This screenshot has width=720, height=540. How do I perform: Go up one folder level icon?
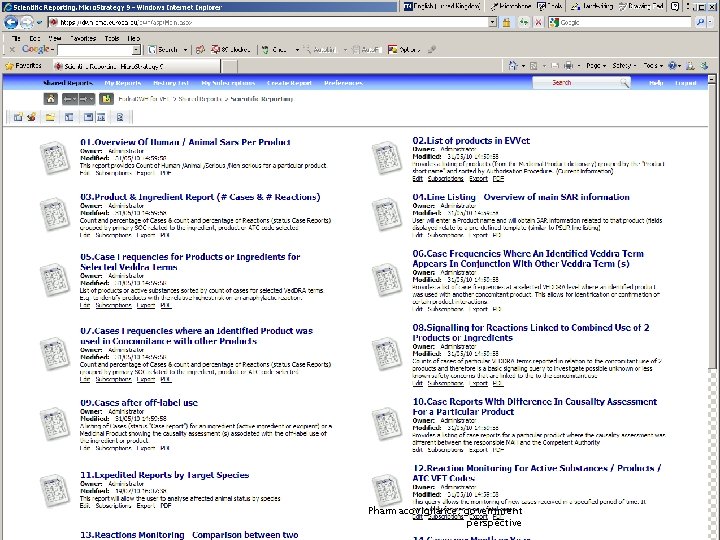click(107, 99)
